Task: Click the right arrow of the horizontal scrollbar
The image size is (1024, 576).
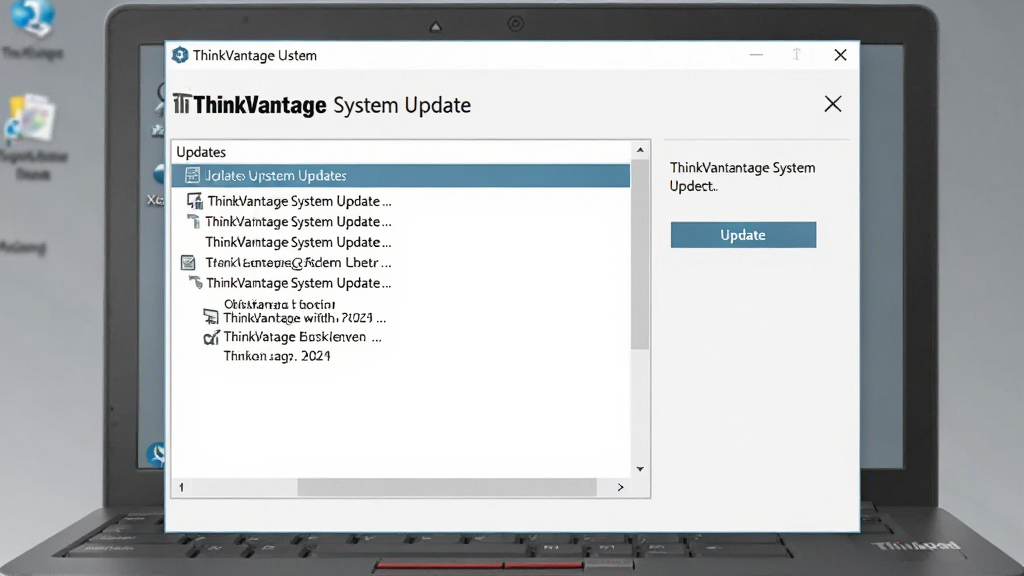Action: pyautogui.click(x=620, y=487)
